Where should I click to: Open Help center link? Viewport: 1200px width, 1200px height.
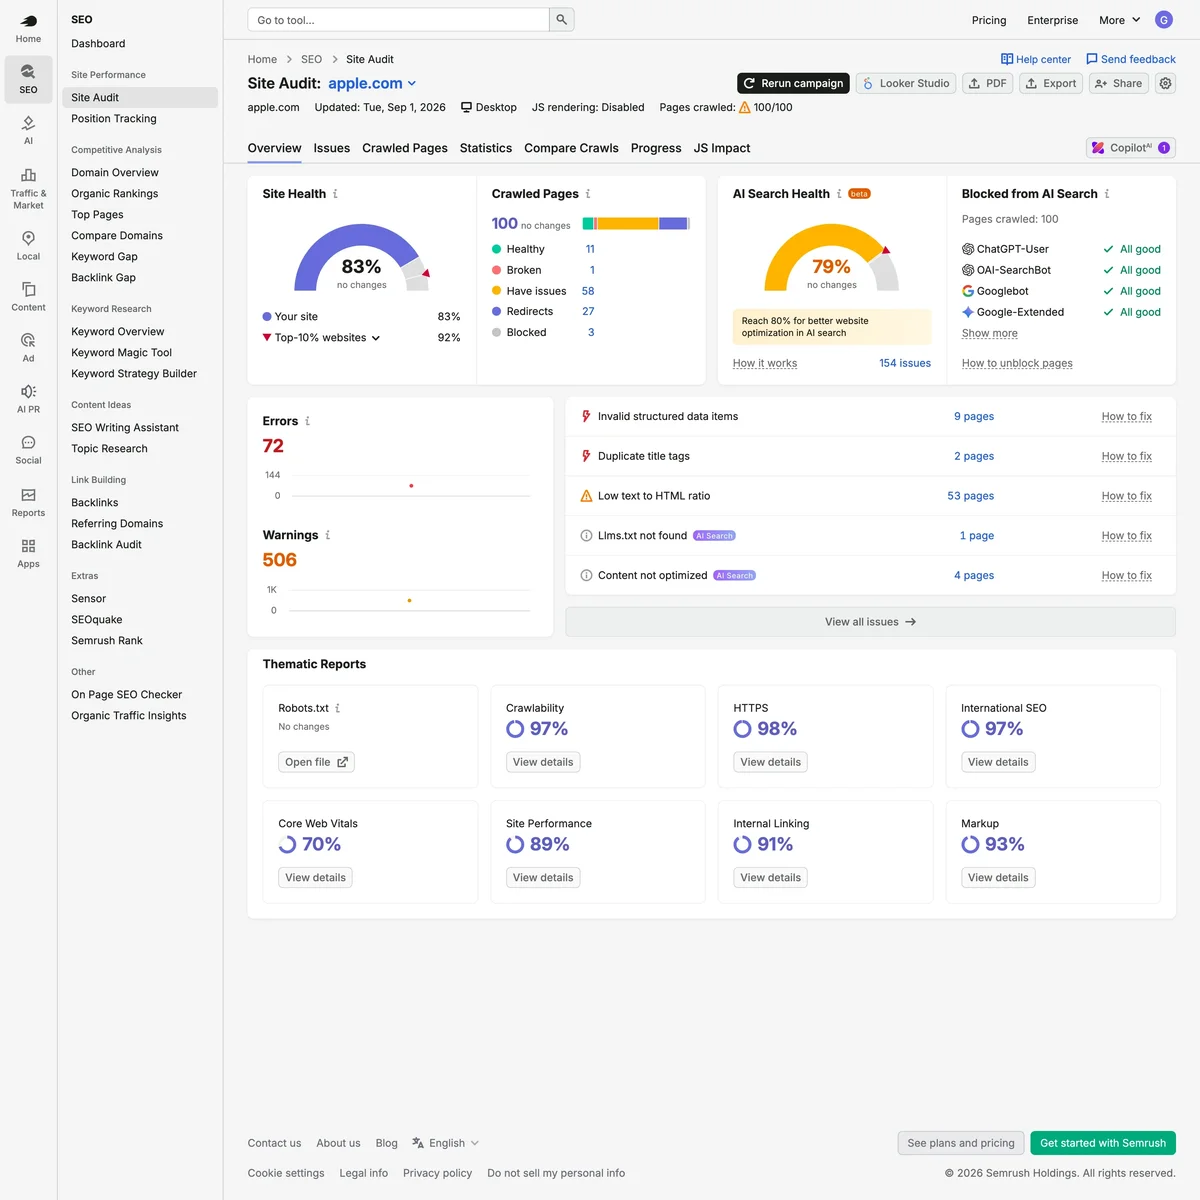1036,59
